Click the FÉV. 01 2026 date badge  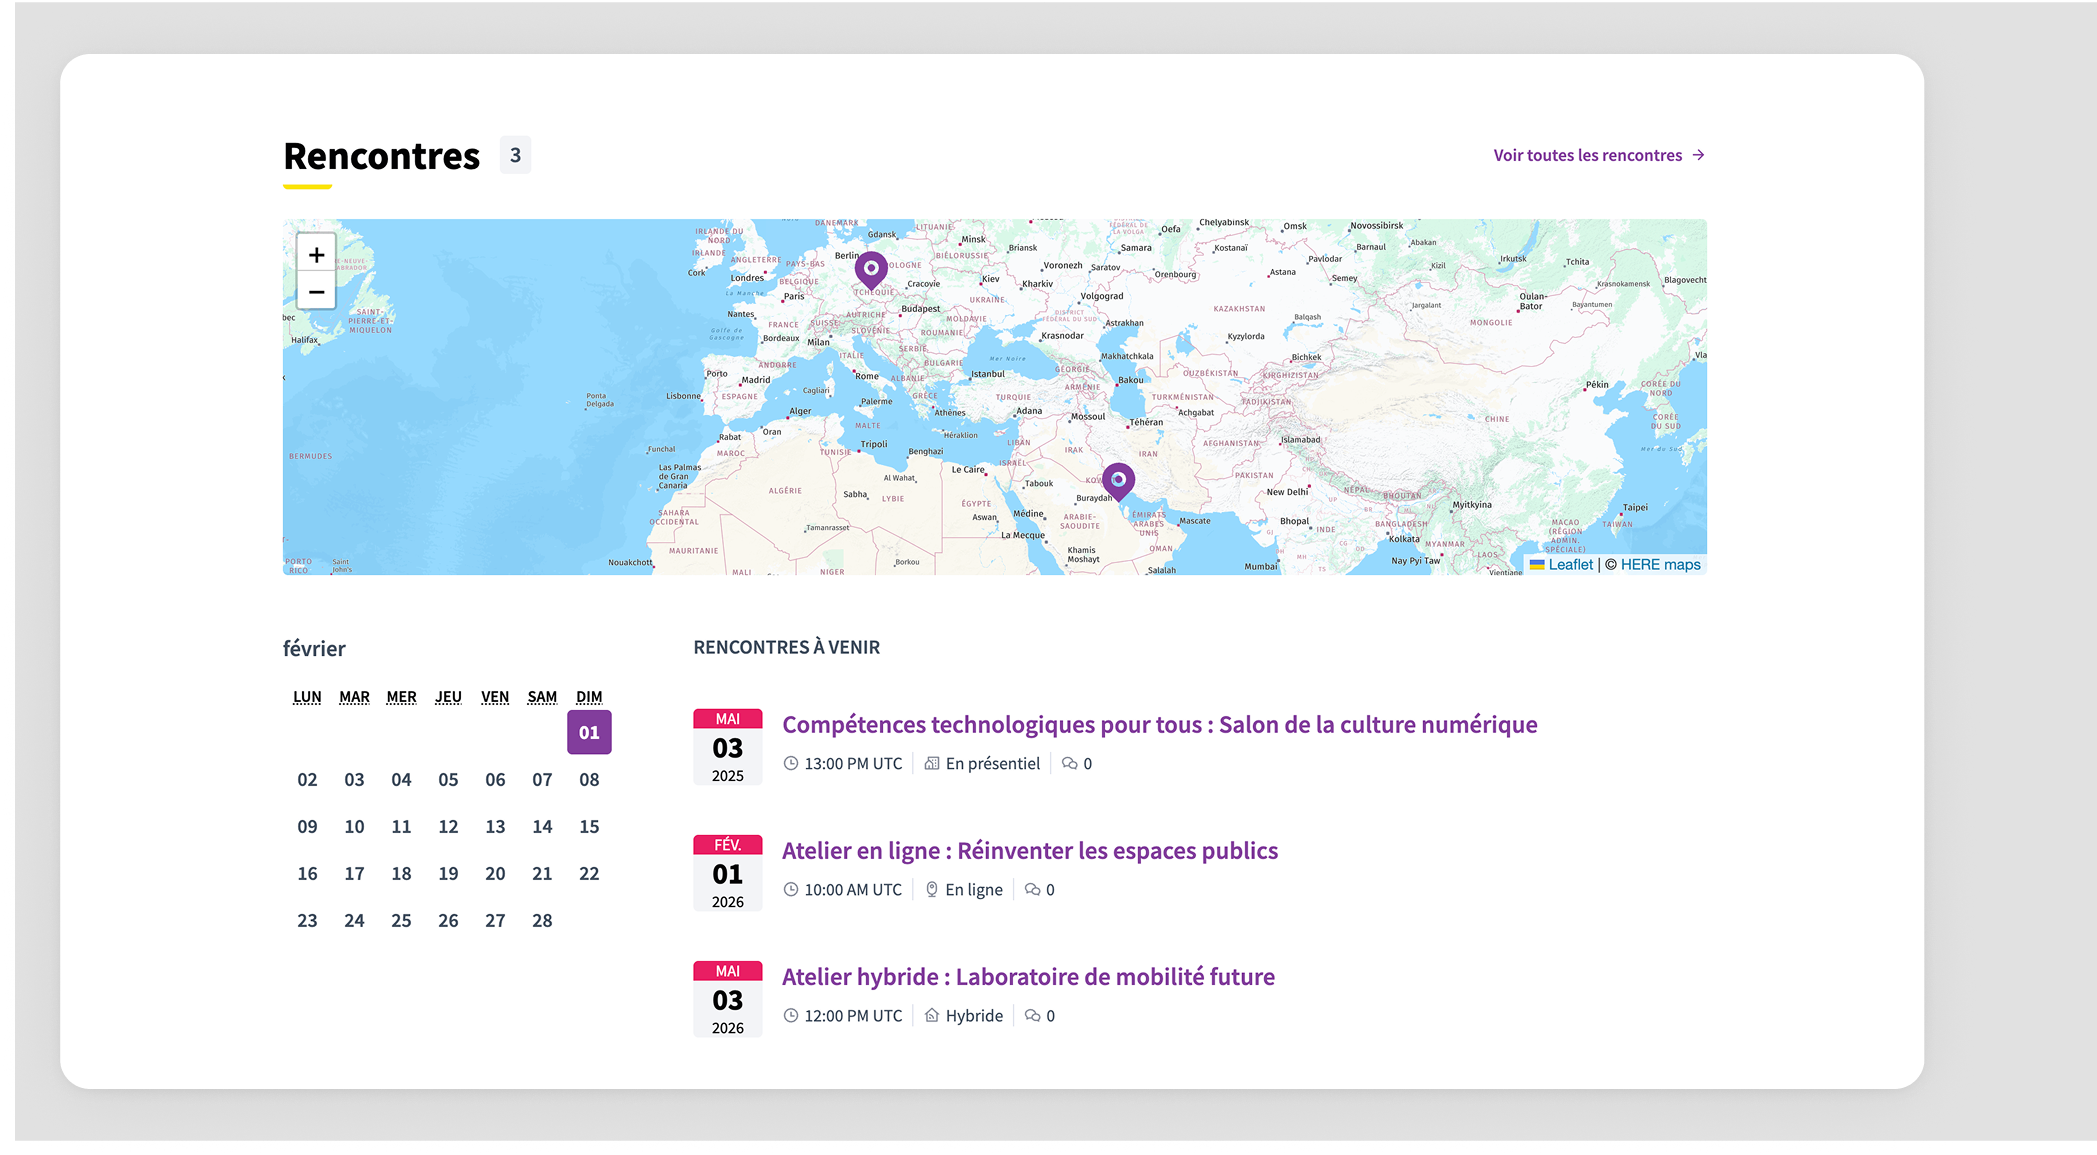click(728, 873)
